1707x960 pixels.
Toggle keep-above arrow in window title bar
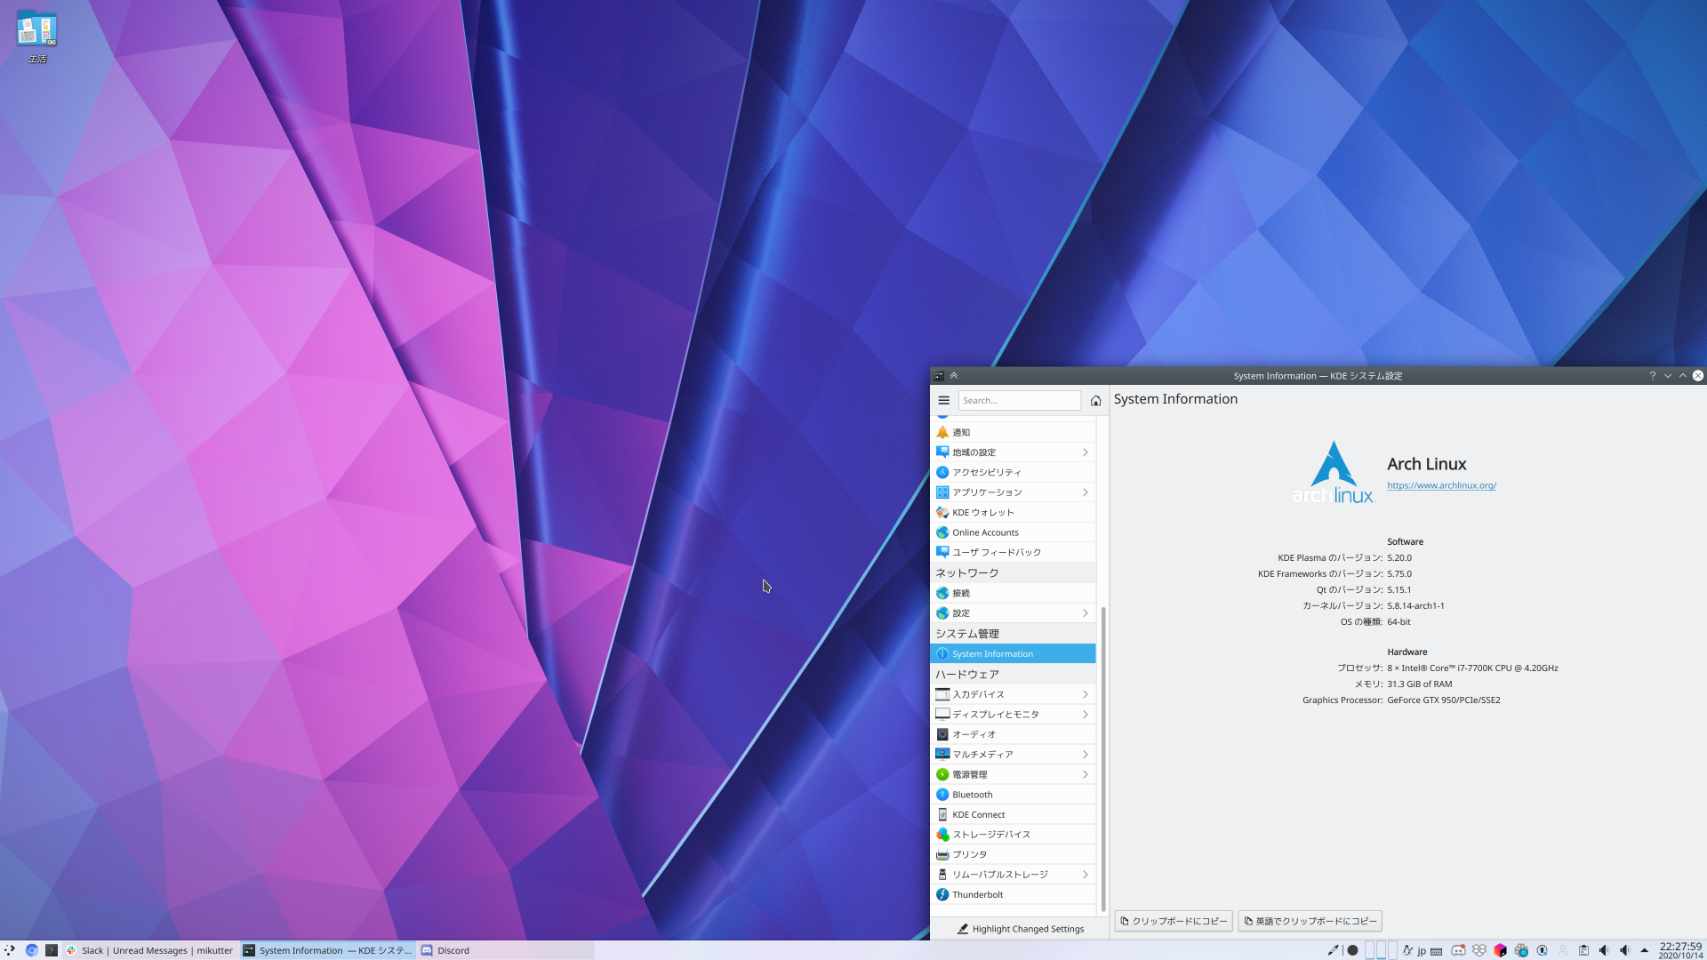pos(954,376)
